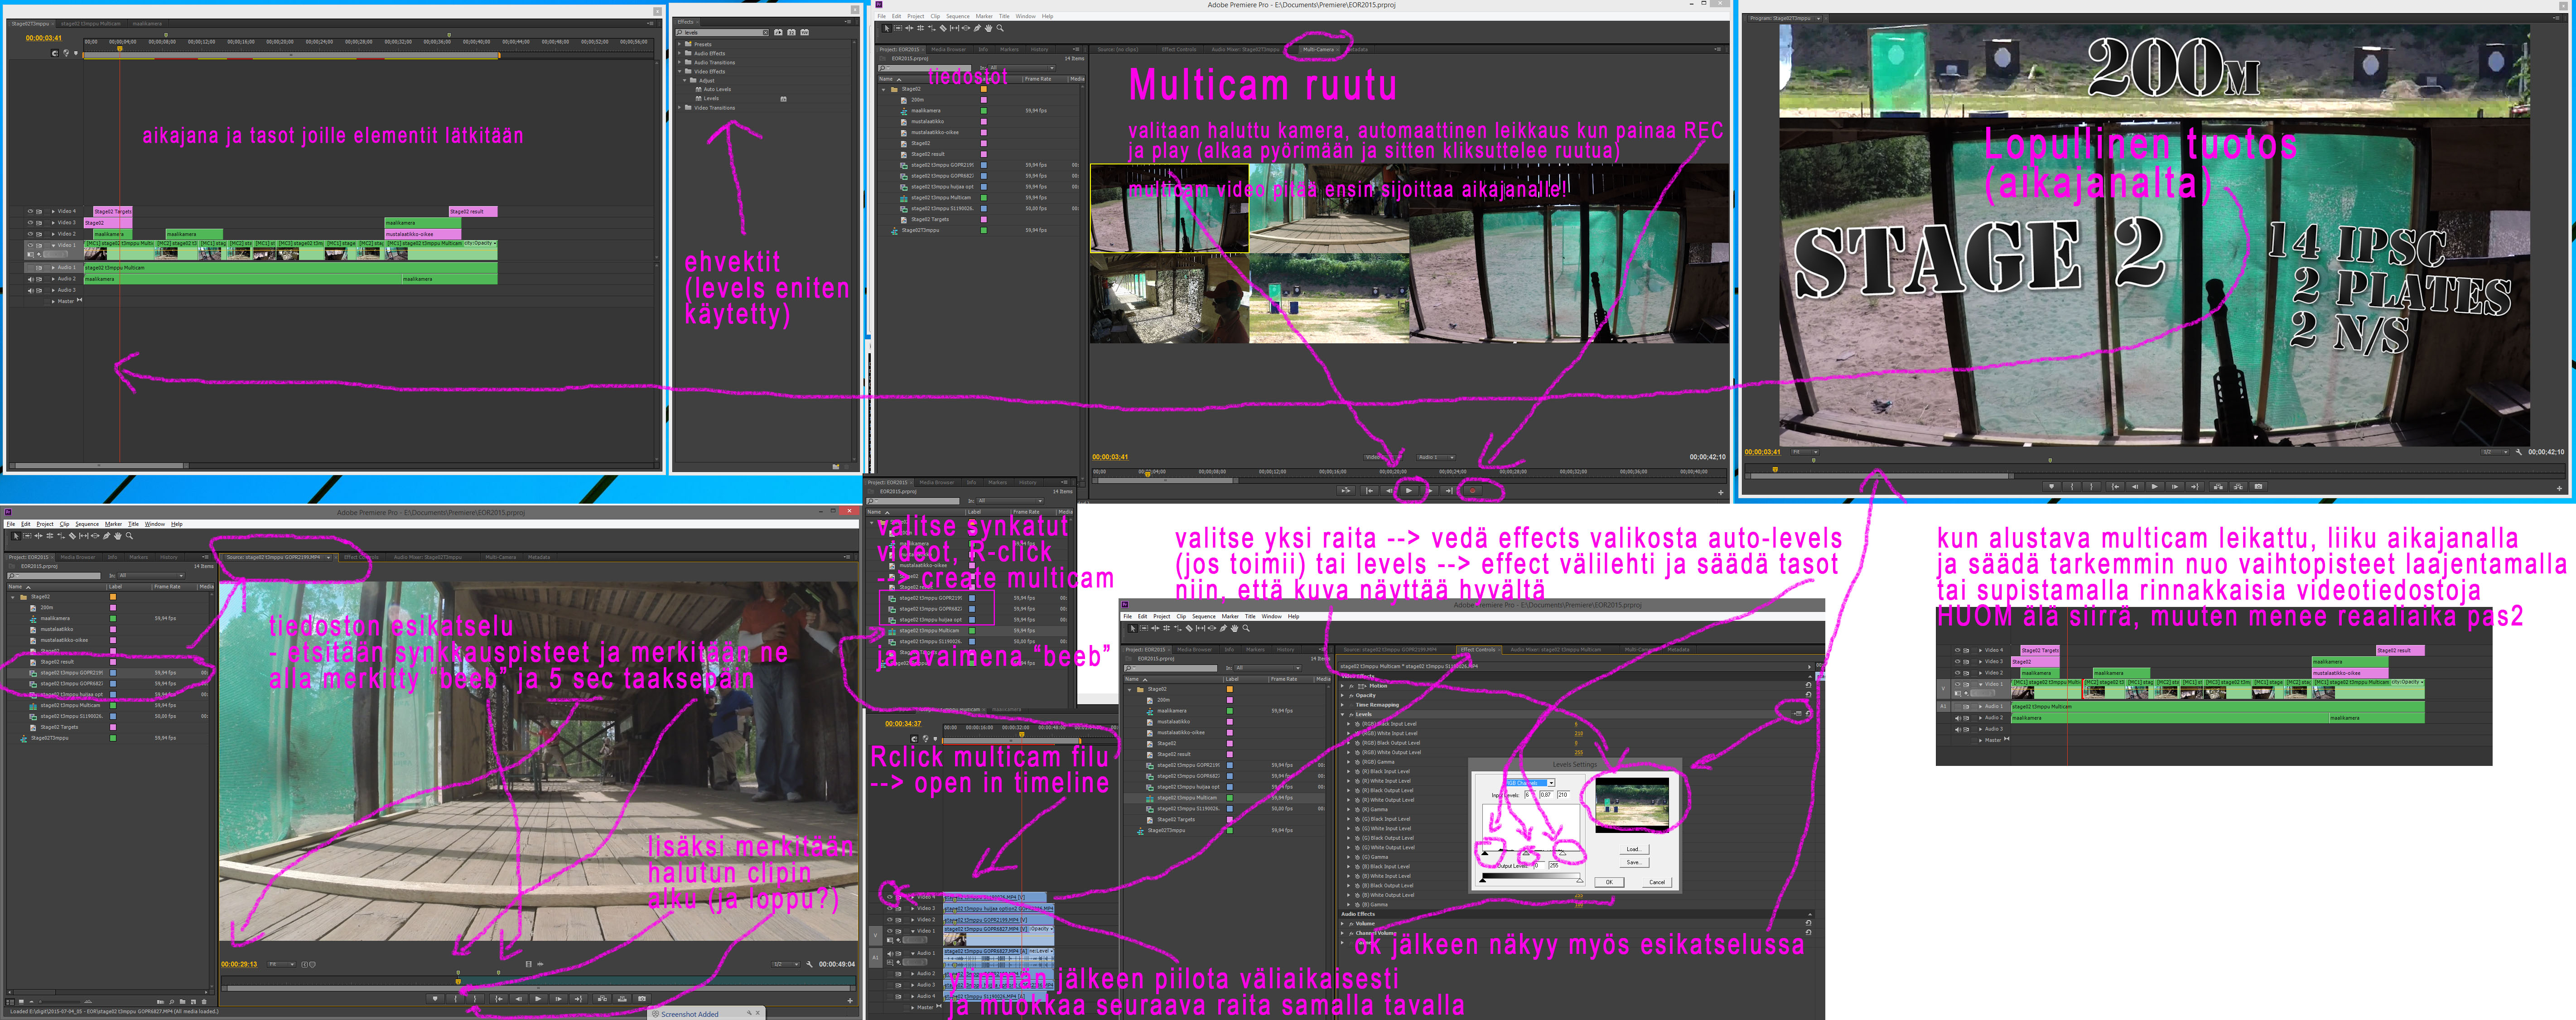Clear the 'levels' search in Effects panel

click(766, 33)
